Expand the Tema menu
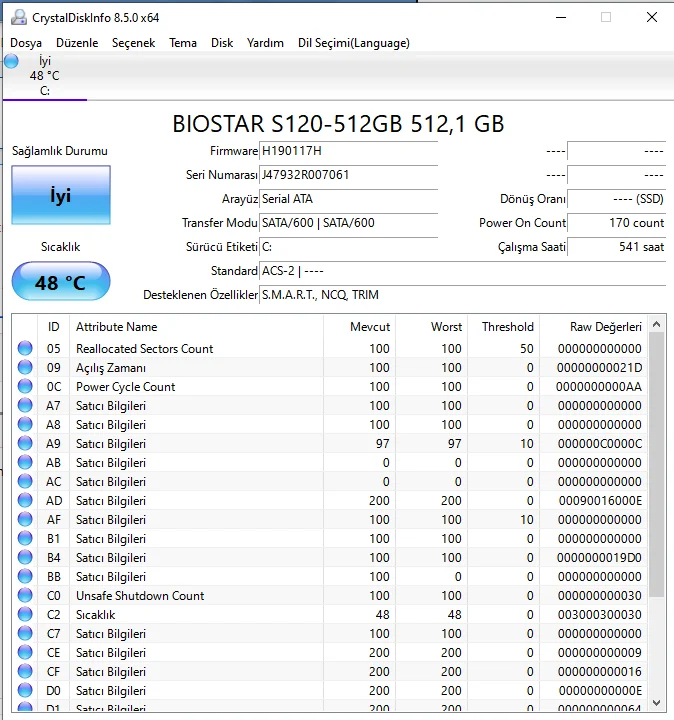This screenshot has width=674, height=720. click(x=183, y=43)
